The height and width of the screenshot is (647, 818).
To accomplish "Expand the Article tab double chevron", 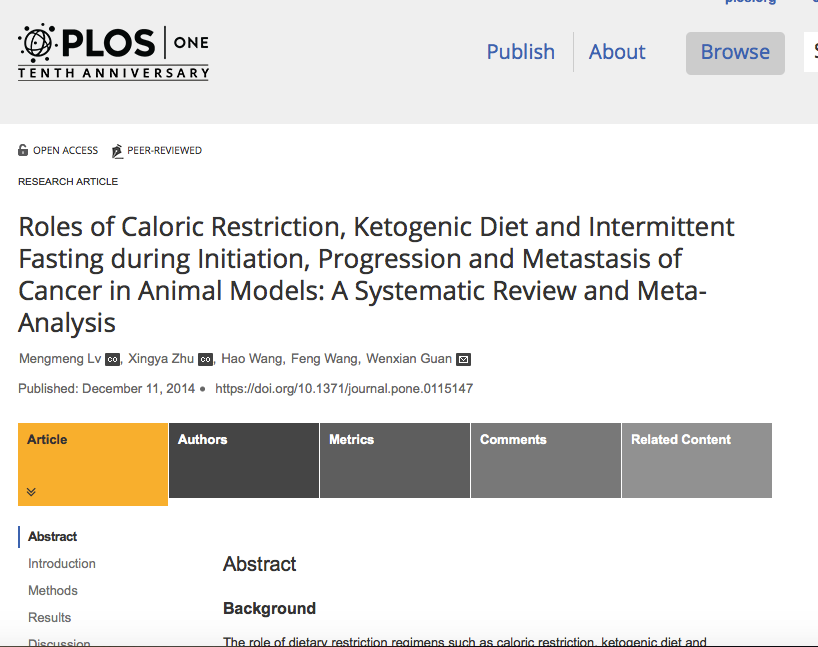I will point(31,492).
